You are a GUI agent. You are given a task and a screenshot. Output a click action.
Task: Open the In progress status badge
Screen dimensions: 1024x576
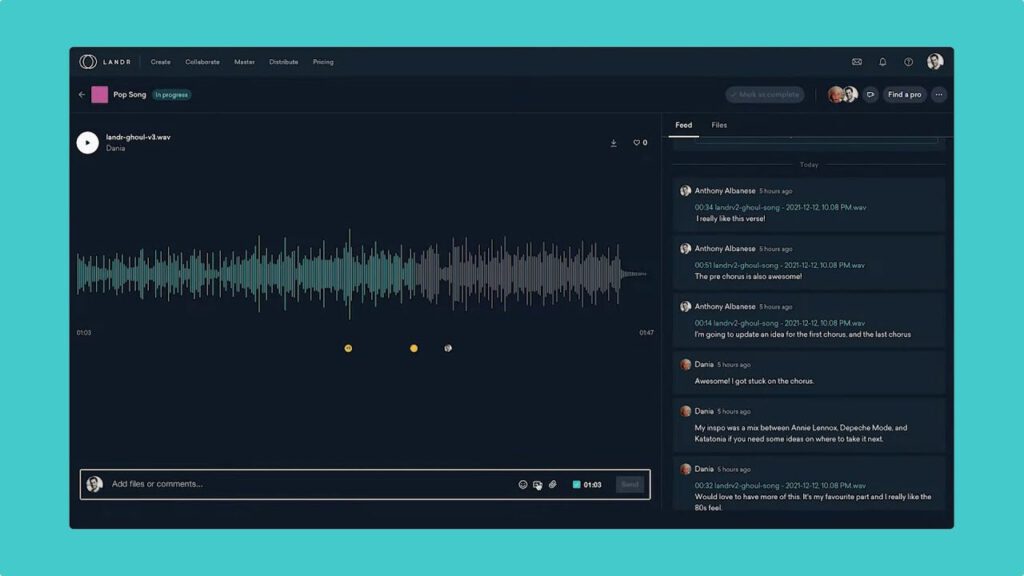point(172,95)
